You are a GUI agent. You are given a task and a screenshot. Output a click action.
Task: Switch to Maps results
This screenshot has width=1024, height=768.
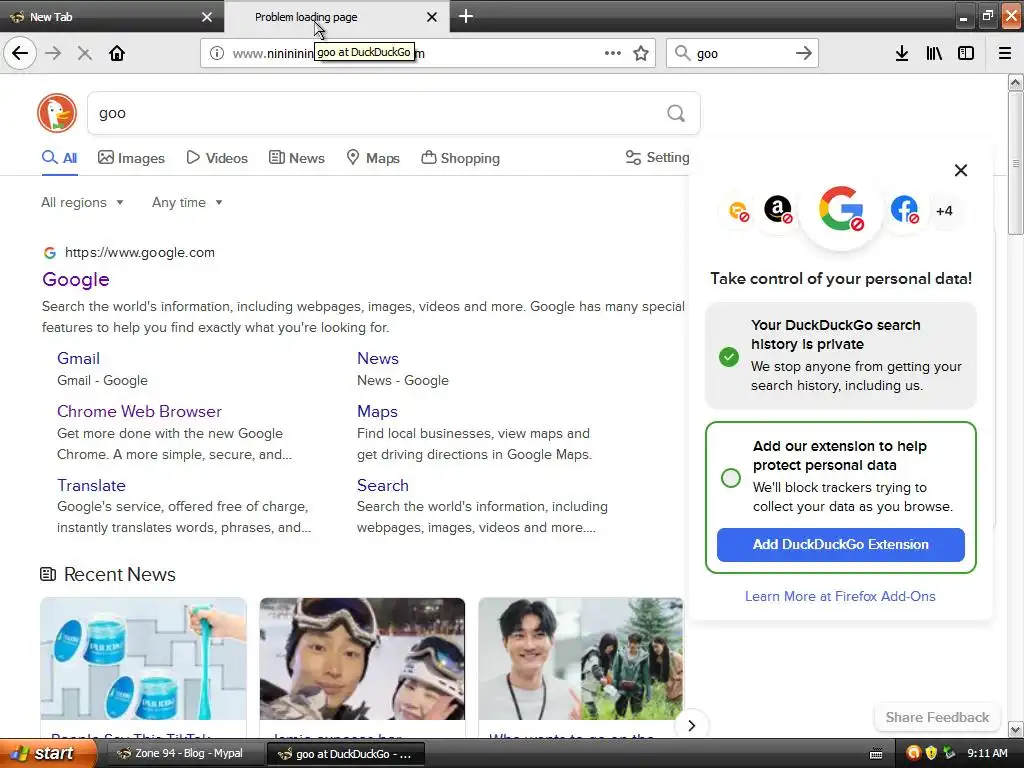[373, 158]
